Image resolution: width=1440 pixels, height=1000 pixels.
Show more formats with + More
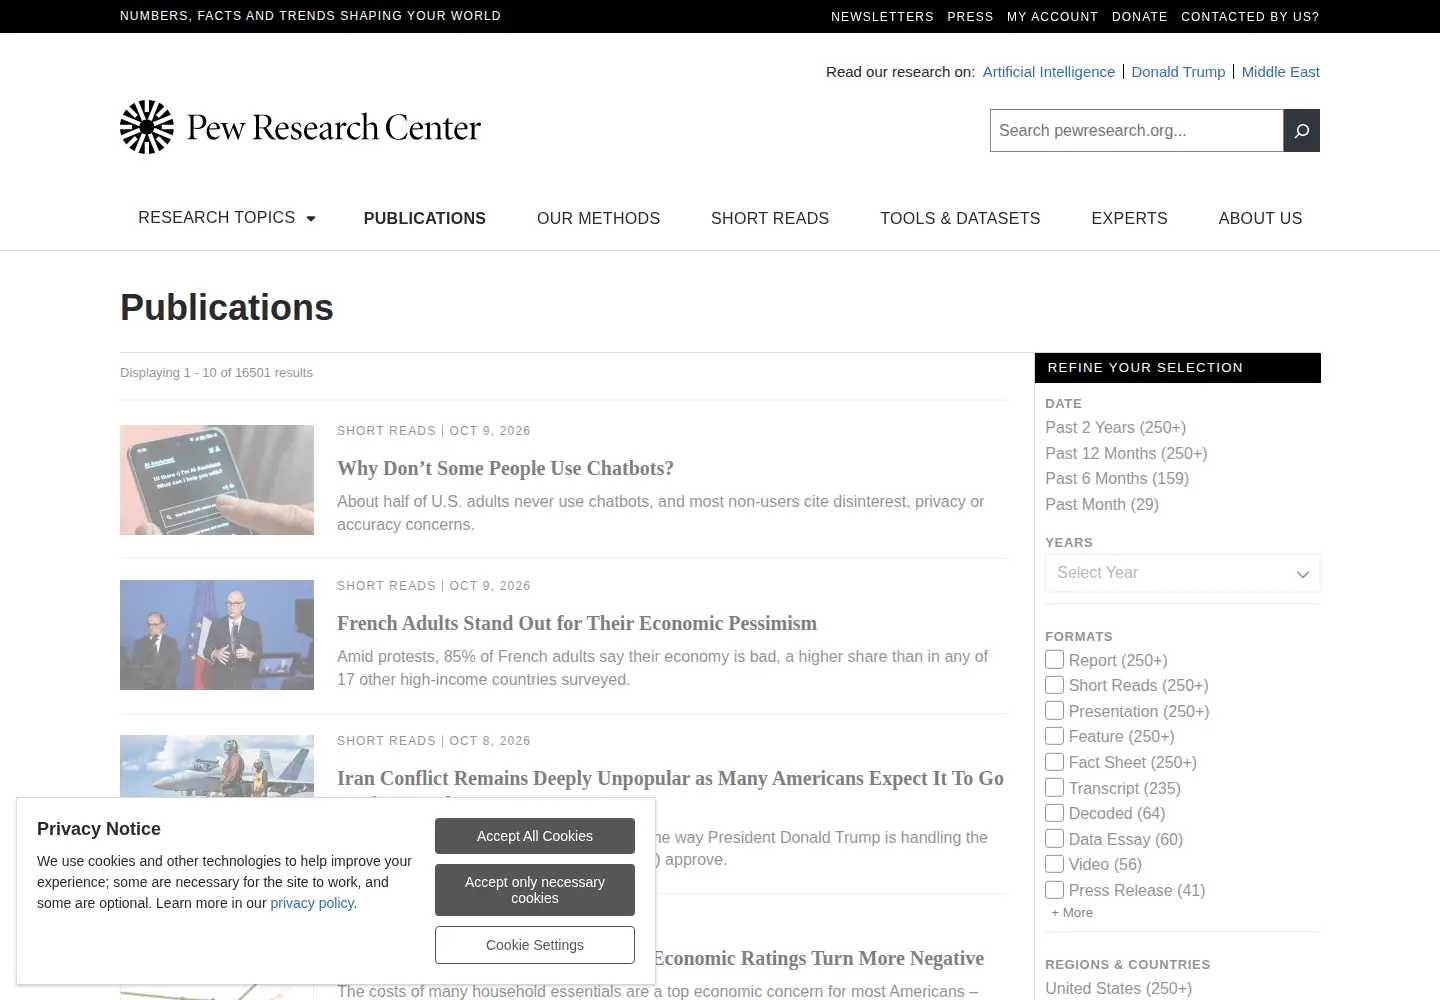click(1072, 913)
